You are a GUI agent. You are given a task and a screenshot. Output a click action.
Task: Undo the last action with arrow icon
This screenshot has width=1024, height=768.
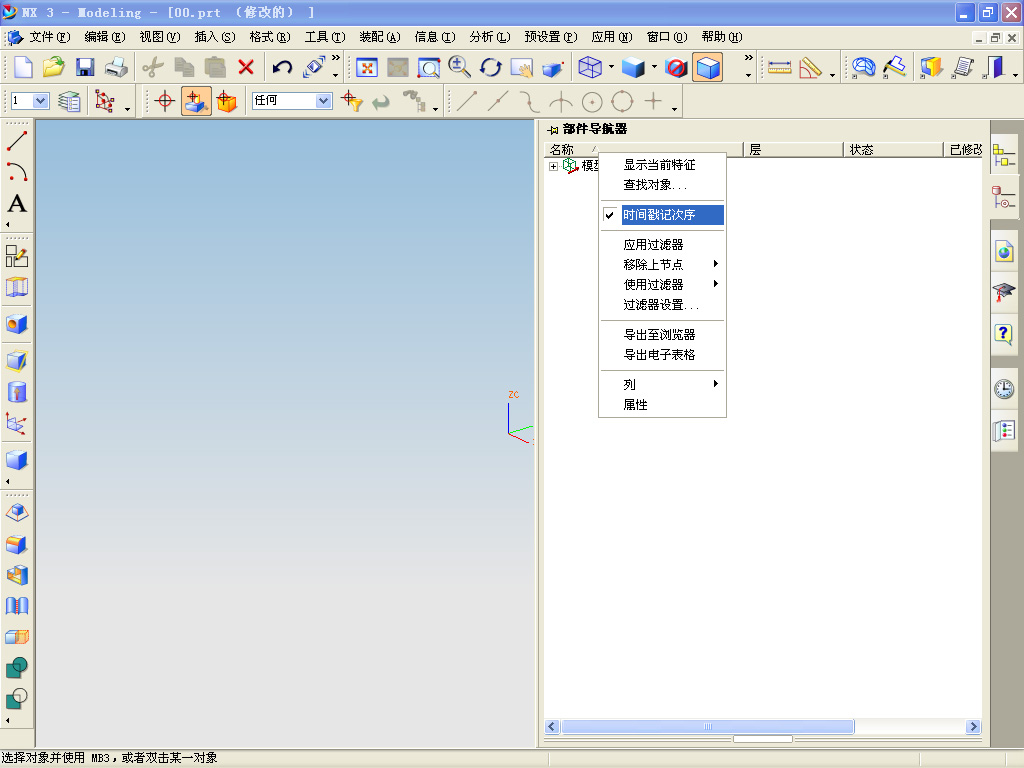pos(282,67)
